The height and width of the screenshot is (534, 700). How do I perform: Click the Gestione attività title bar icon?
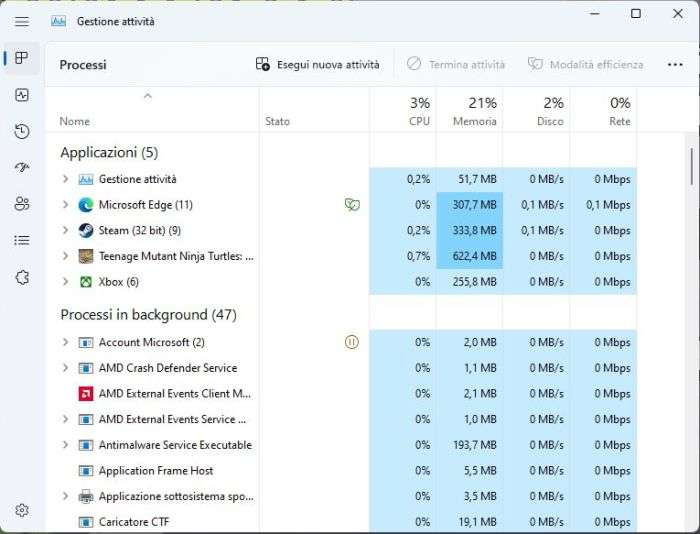click(x=58, y=21)
